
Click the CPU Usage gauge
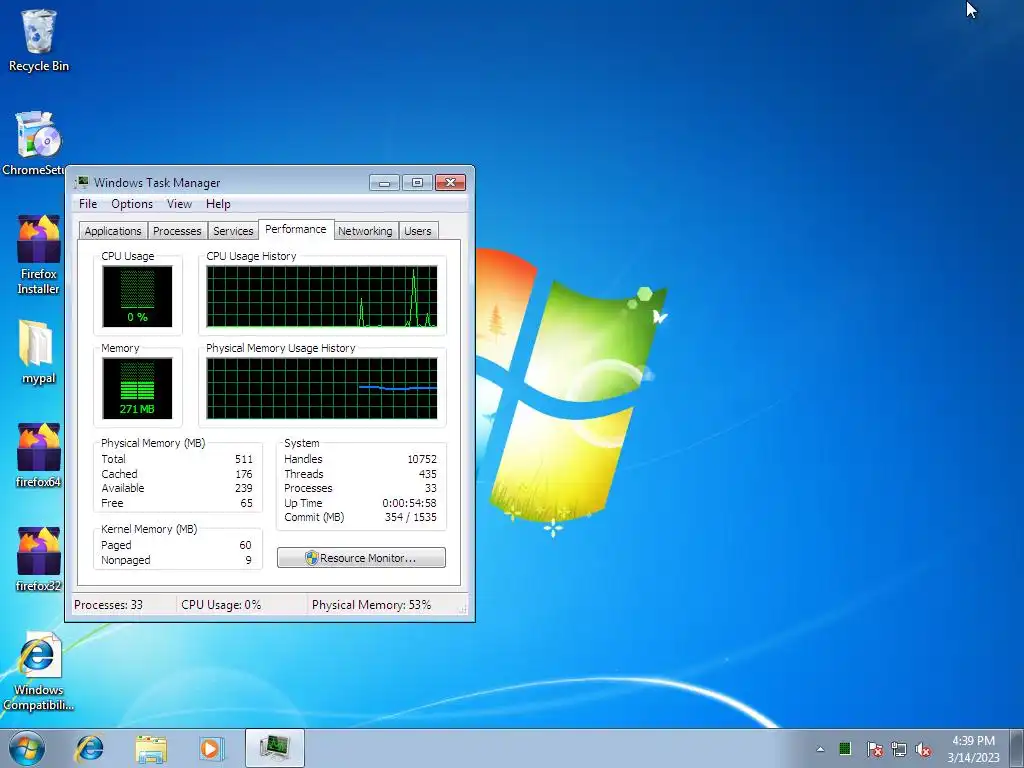point(137,296)
